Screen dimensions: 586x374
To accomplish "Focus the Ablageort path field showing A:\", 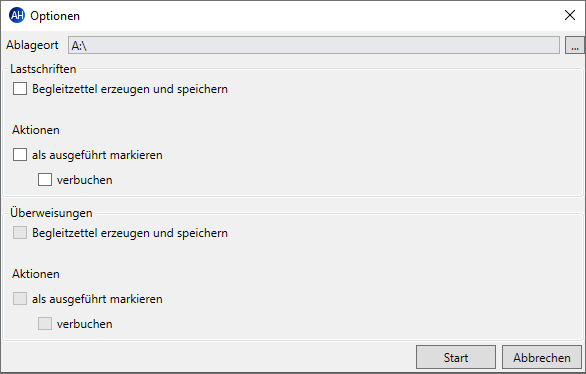I will 314,45.
